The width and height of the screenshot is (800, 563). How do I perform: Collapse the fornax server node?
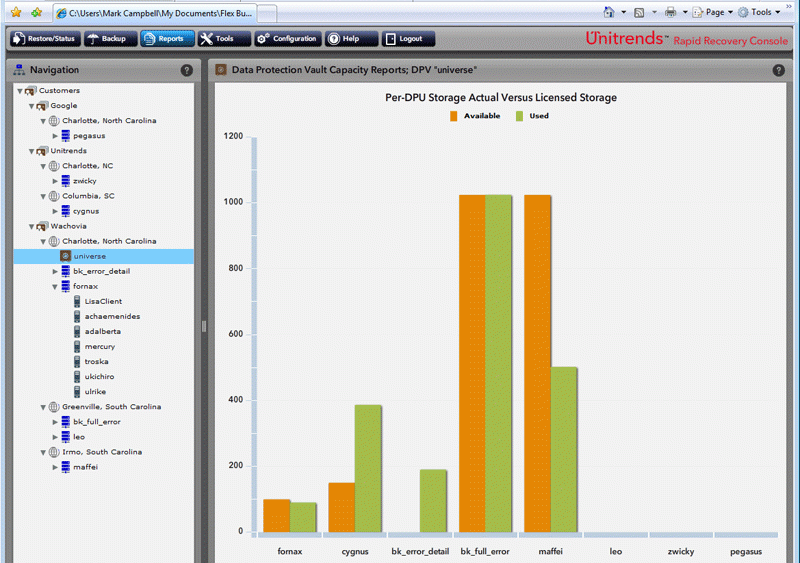[x=55, y=287]
